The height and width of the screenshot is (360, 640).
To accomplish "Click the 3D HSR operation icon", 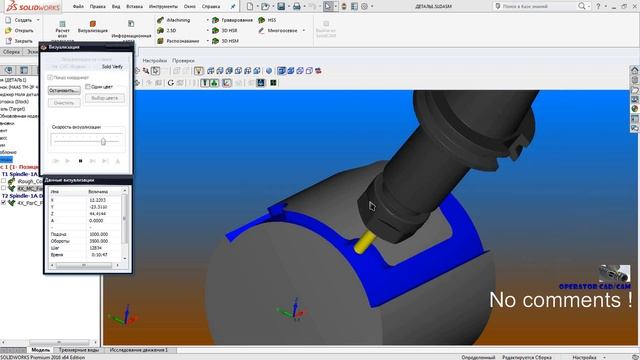I will [x=216, y=30].
